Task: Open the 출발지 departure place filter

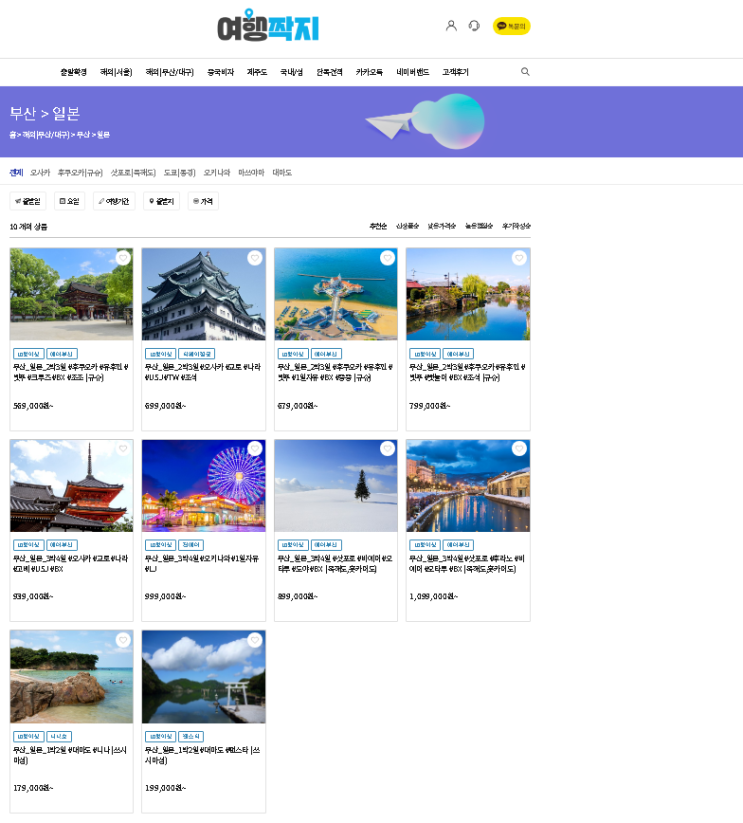Action: point(162,201)
